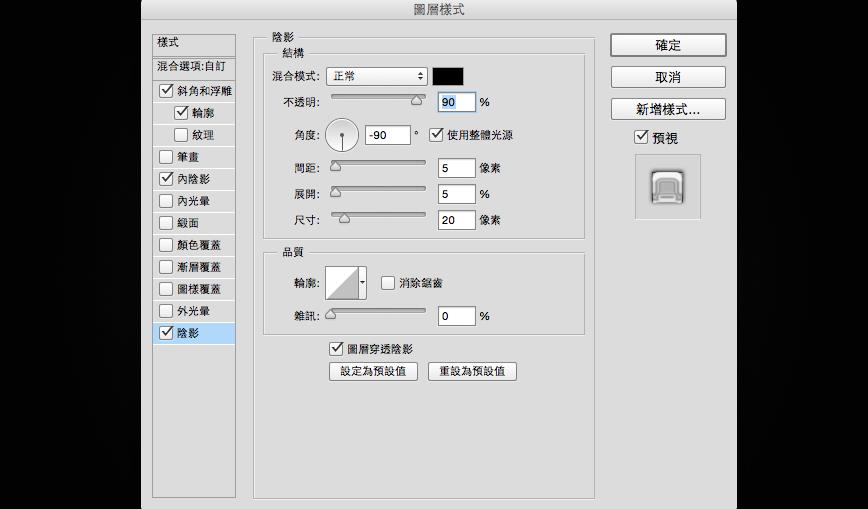The width and height of the screenshot is (868, 509).
Task: Toggle the 陰影 effect checkbox
Action: pos(166,333)
